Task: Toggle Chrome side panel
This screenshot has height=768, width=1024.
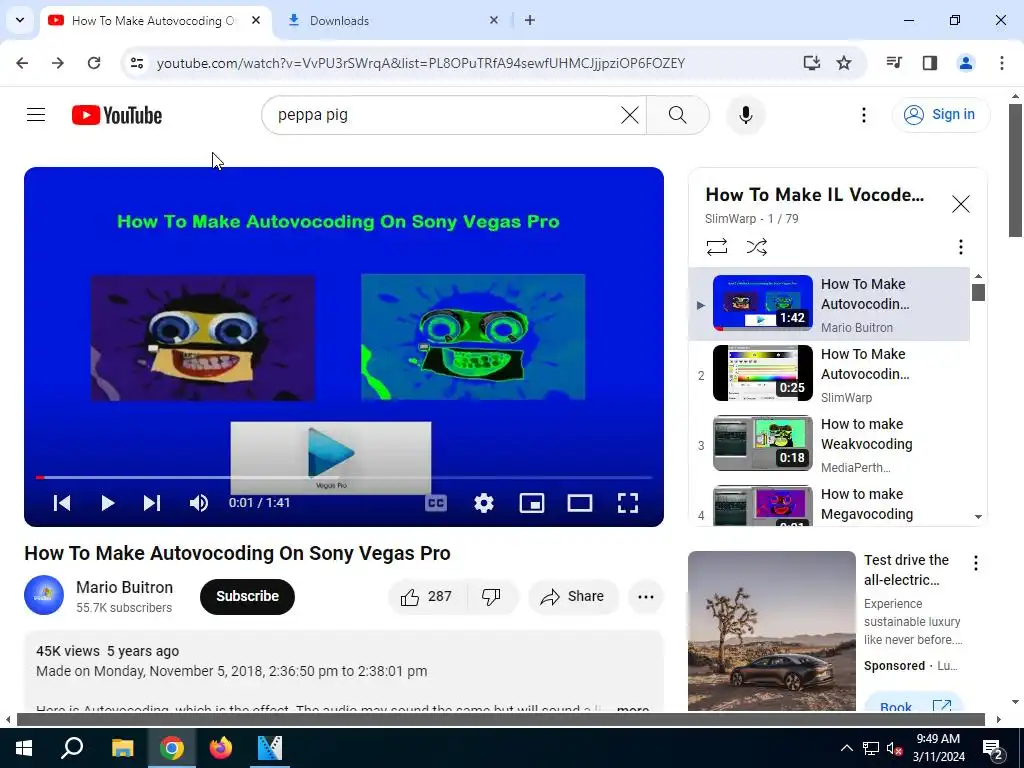Action: (930, 63)
